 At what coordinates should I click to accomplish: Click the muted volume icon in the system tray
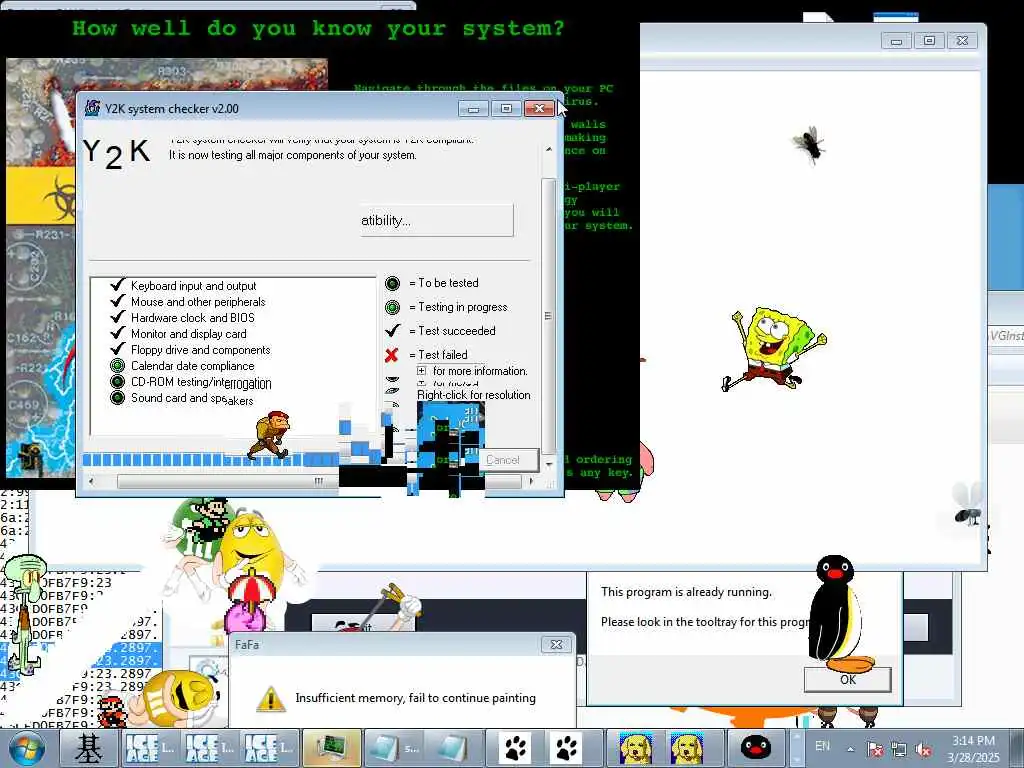click(x=923, y=749)
